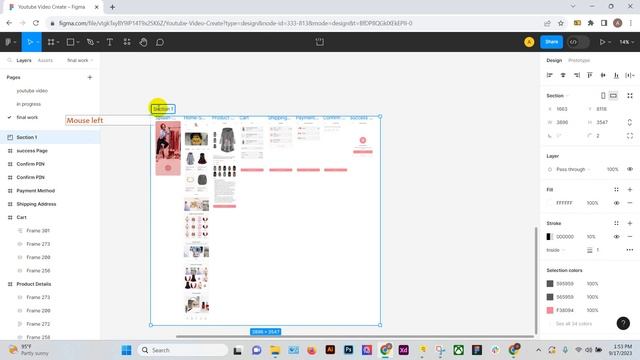Select the youtube video page
Image resolution: width=640 pixels, height=360 pixels.
tap(32, 91)
